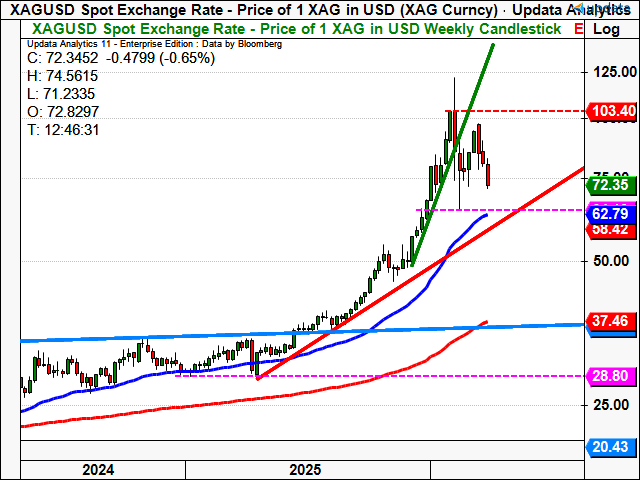This screenshot has height=480, width=640.
Task: Select the red 37.46 price tag
Action: (609, 321)
